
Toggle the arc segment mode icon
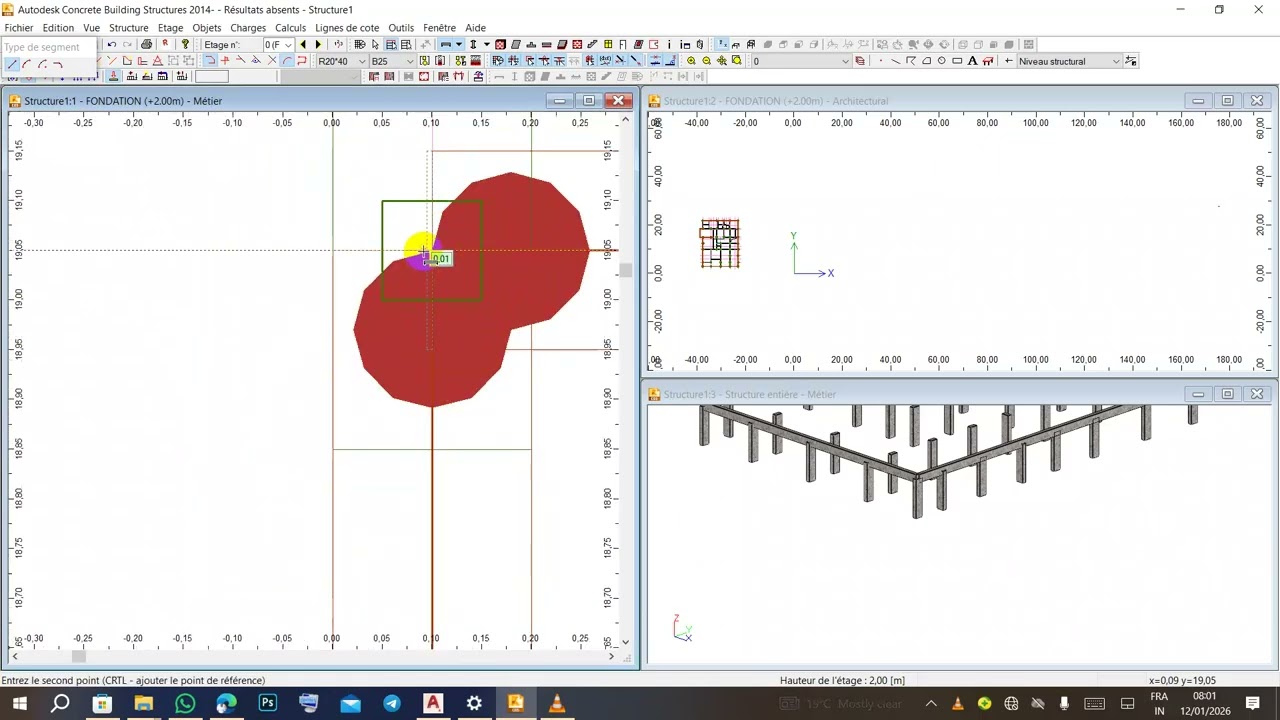(x=287, y=61)
